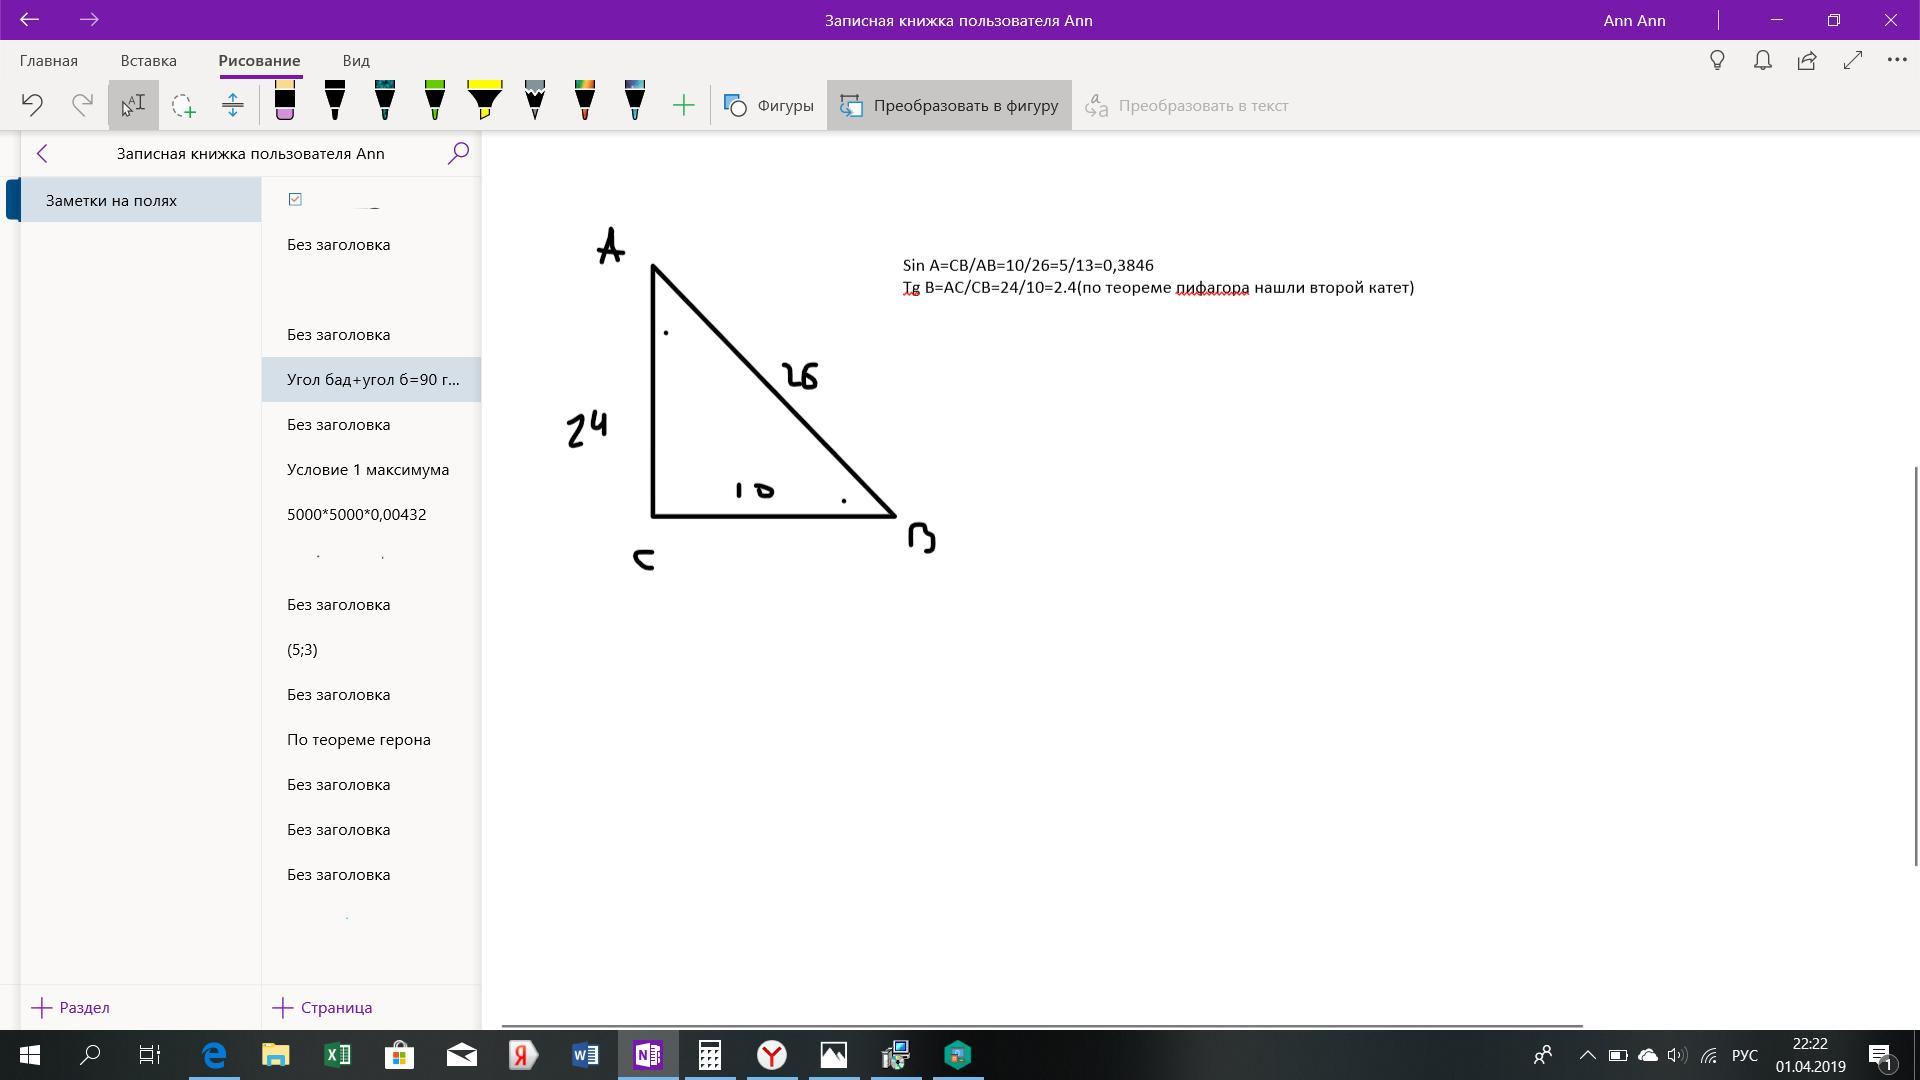Select the eraser tool
The height and width of the screenshot is (1080, 1920).
(285, 102)
